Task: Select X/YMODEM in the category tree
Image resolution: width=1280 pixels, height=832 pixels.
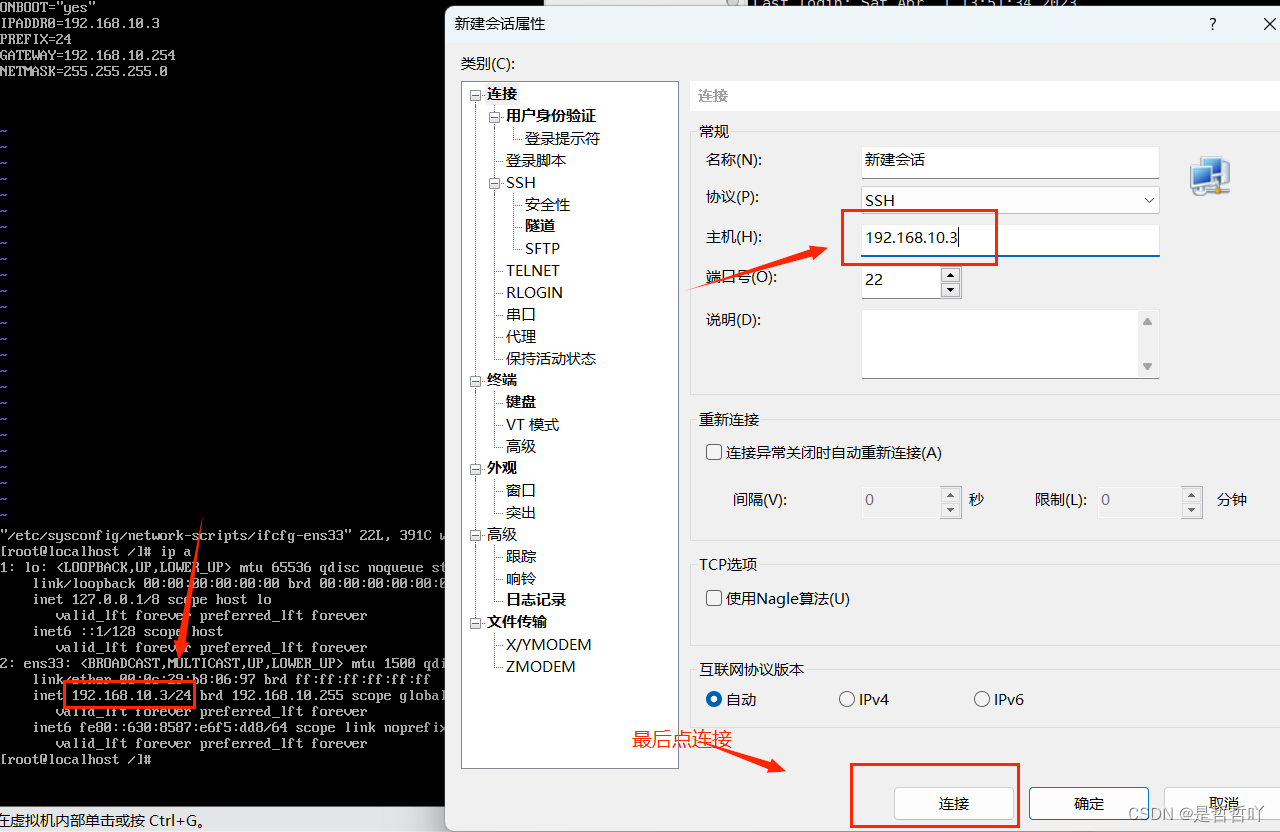Action: [548, 644]
